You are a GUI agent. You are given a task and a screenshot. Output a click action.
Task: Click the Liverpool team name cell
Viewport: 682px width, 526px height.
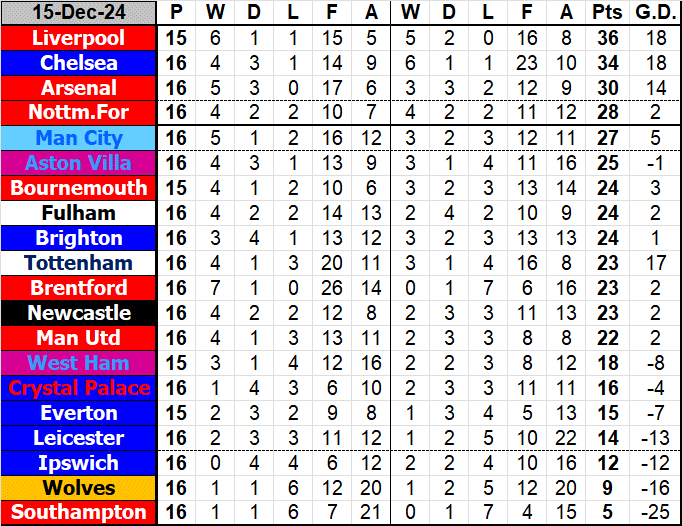coord(79,38)
